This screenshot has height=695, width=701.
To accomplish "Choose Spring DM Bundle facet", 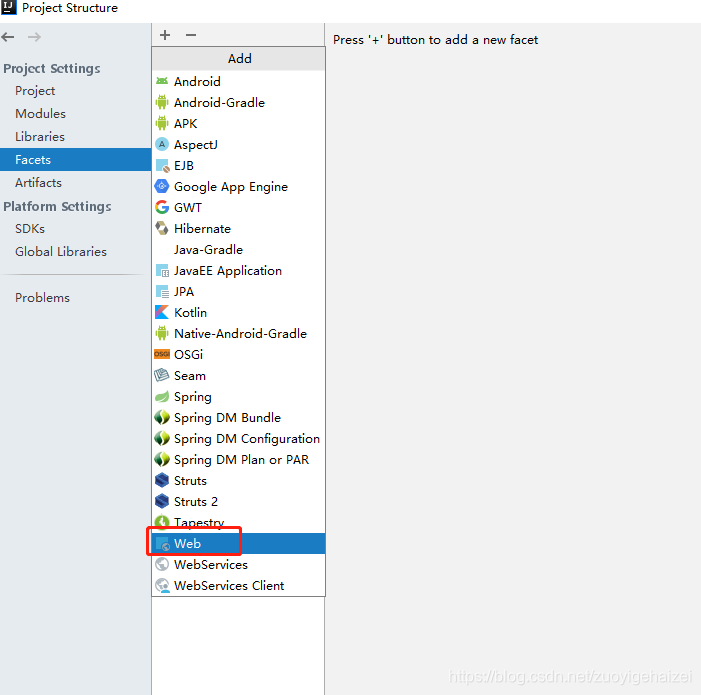I will click(239, 417).
